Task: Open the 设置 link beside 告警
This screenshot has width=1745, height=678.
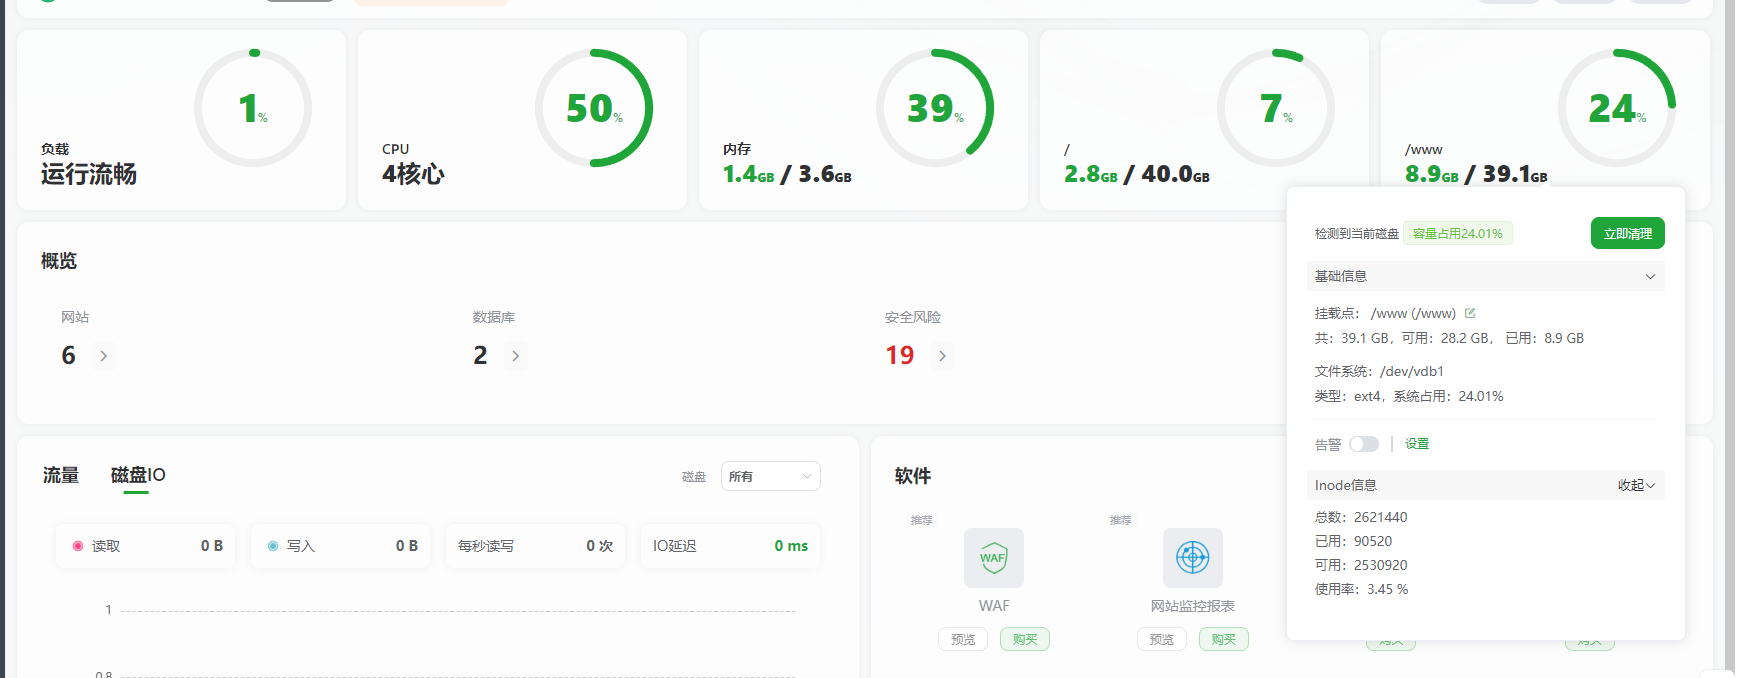Action: pos(1417,444)
